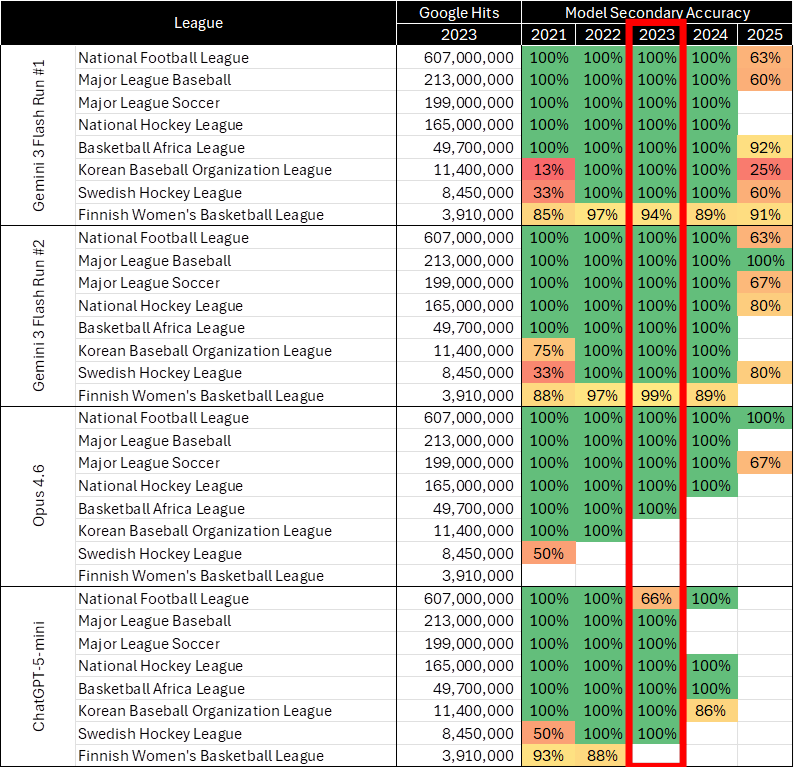The image size is (794, 768).
Task: Click 60% in Run #1 Swedish Hockey League row
Action: point(765,192)
